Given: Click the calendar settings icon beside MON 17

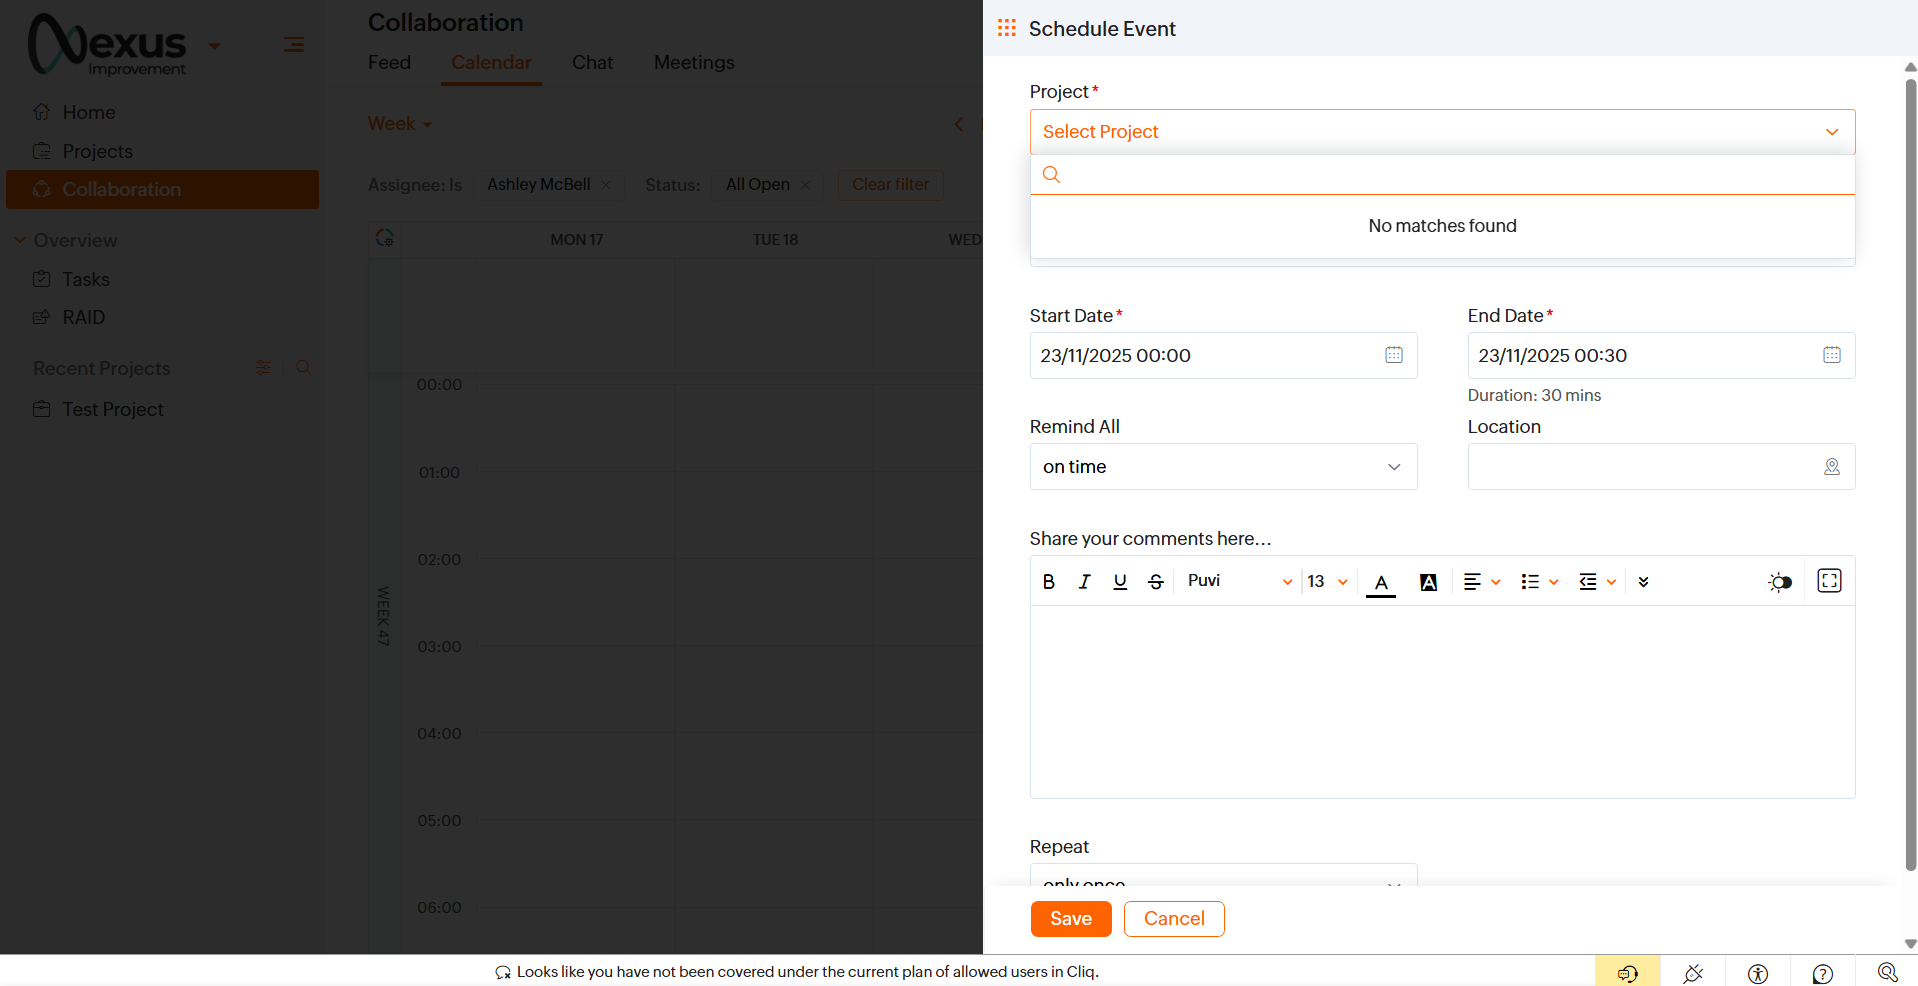Looking at the screenshot, I should [x=384, y=238].
